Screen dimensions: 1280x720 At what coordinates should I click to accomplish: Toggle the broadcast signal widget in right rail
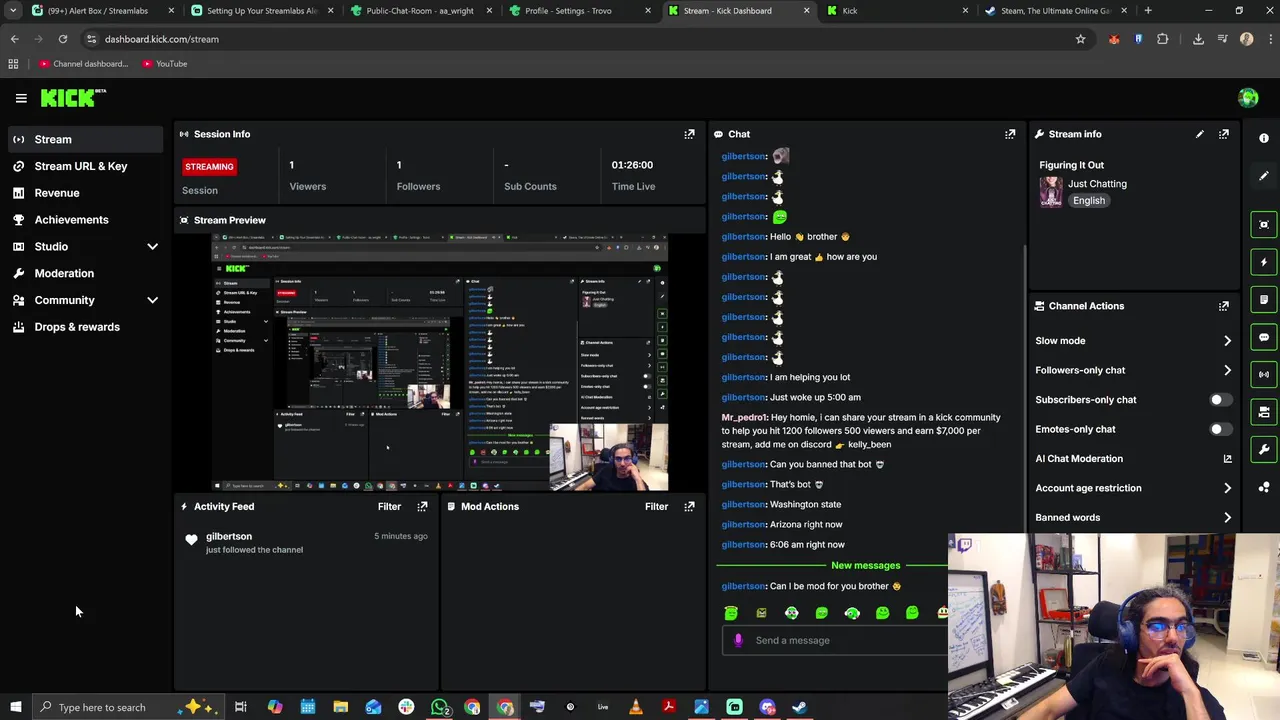(1264, 374)
